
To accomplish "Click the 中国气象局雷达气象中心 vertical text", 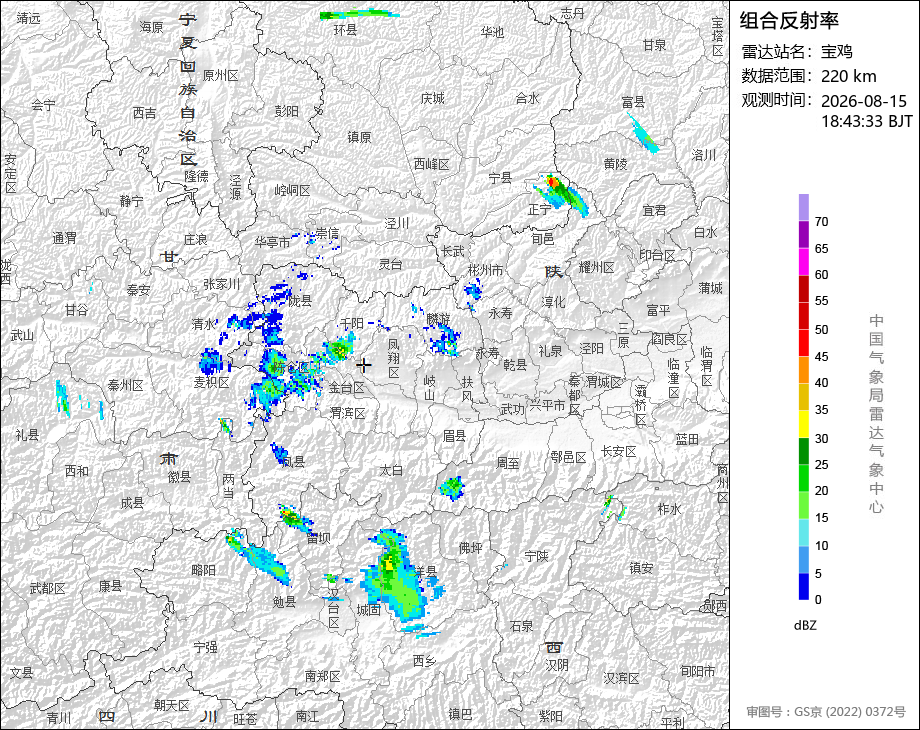I will click(x=875, y=414).
